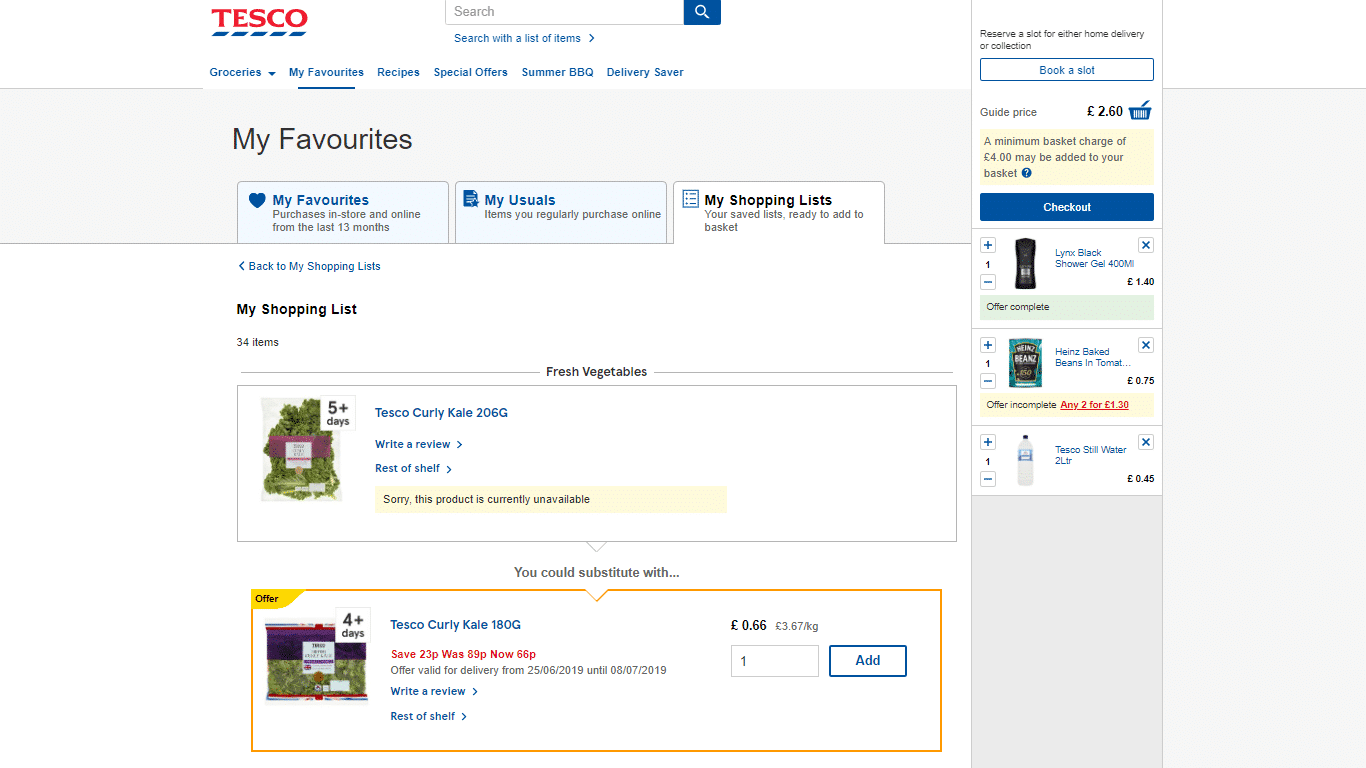
Task: Open the My Favourites tab with heart
Action: [342, 211]
